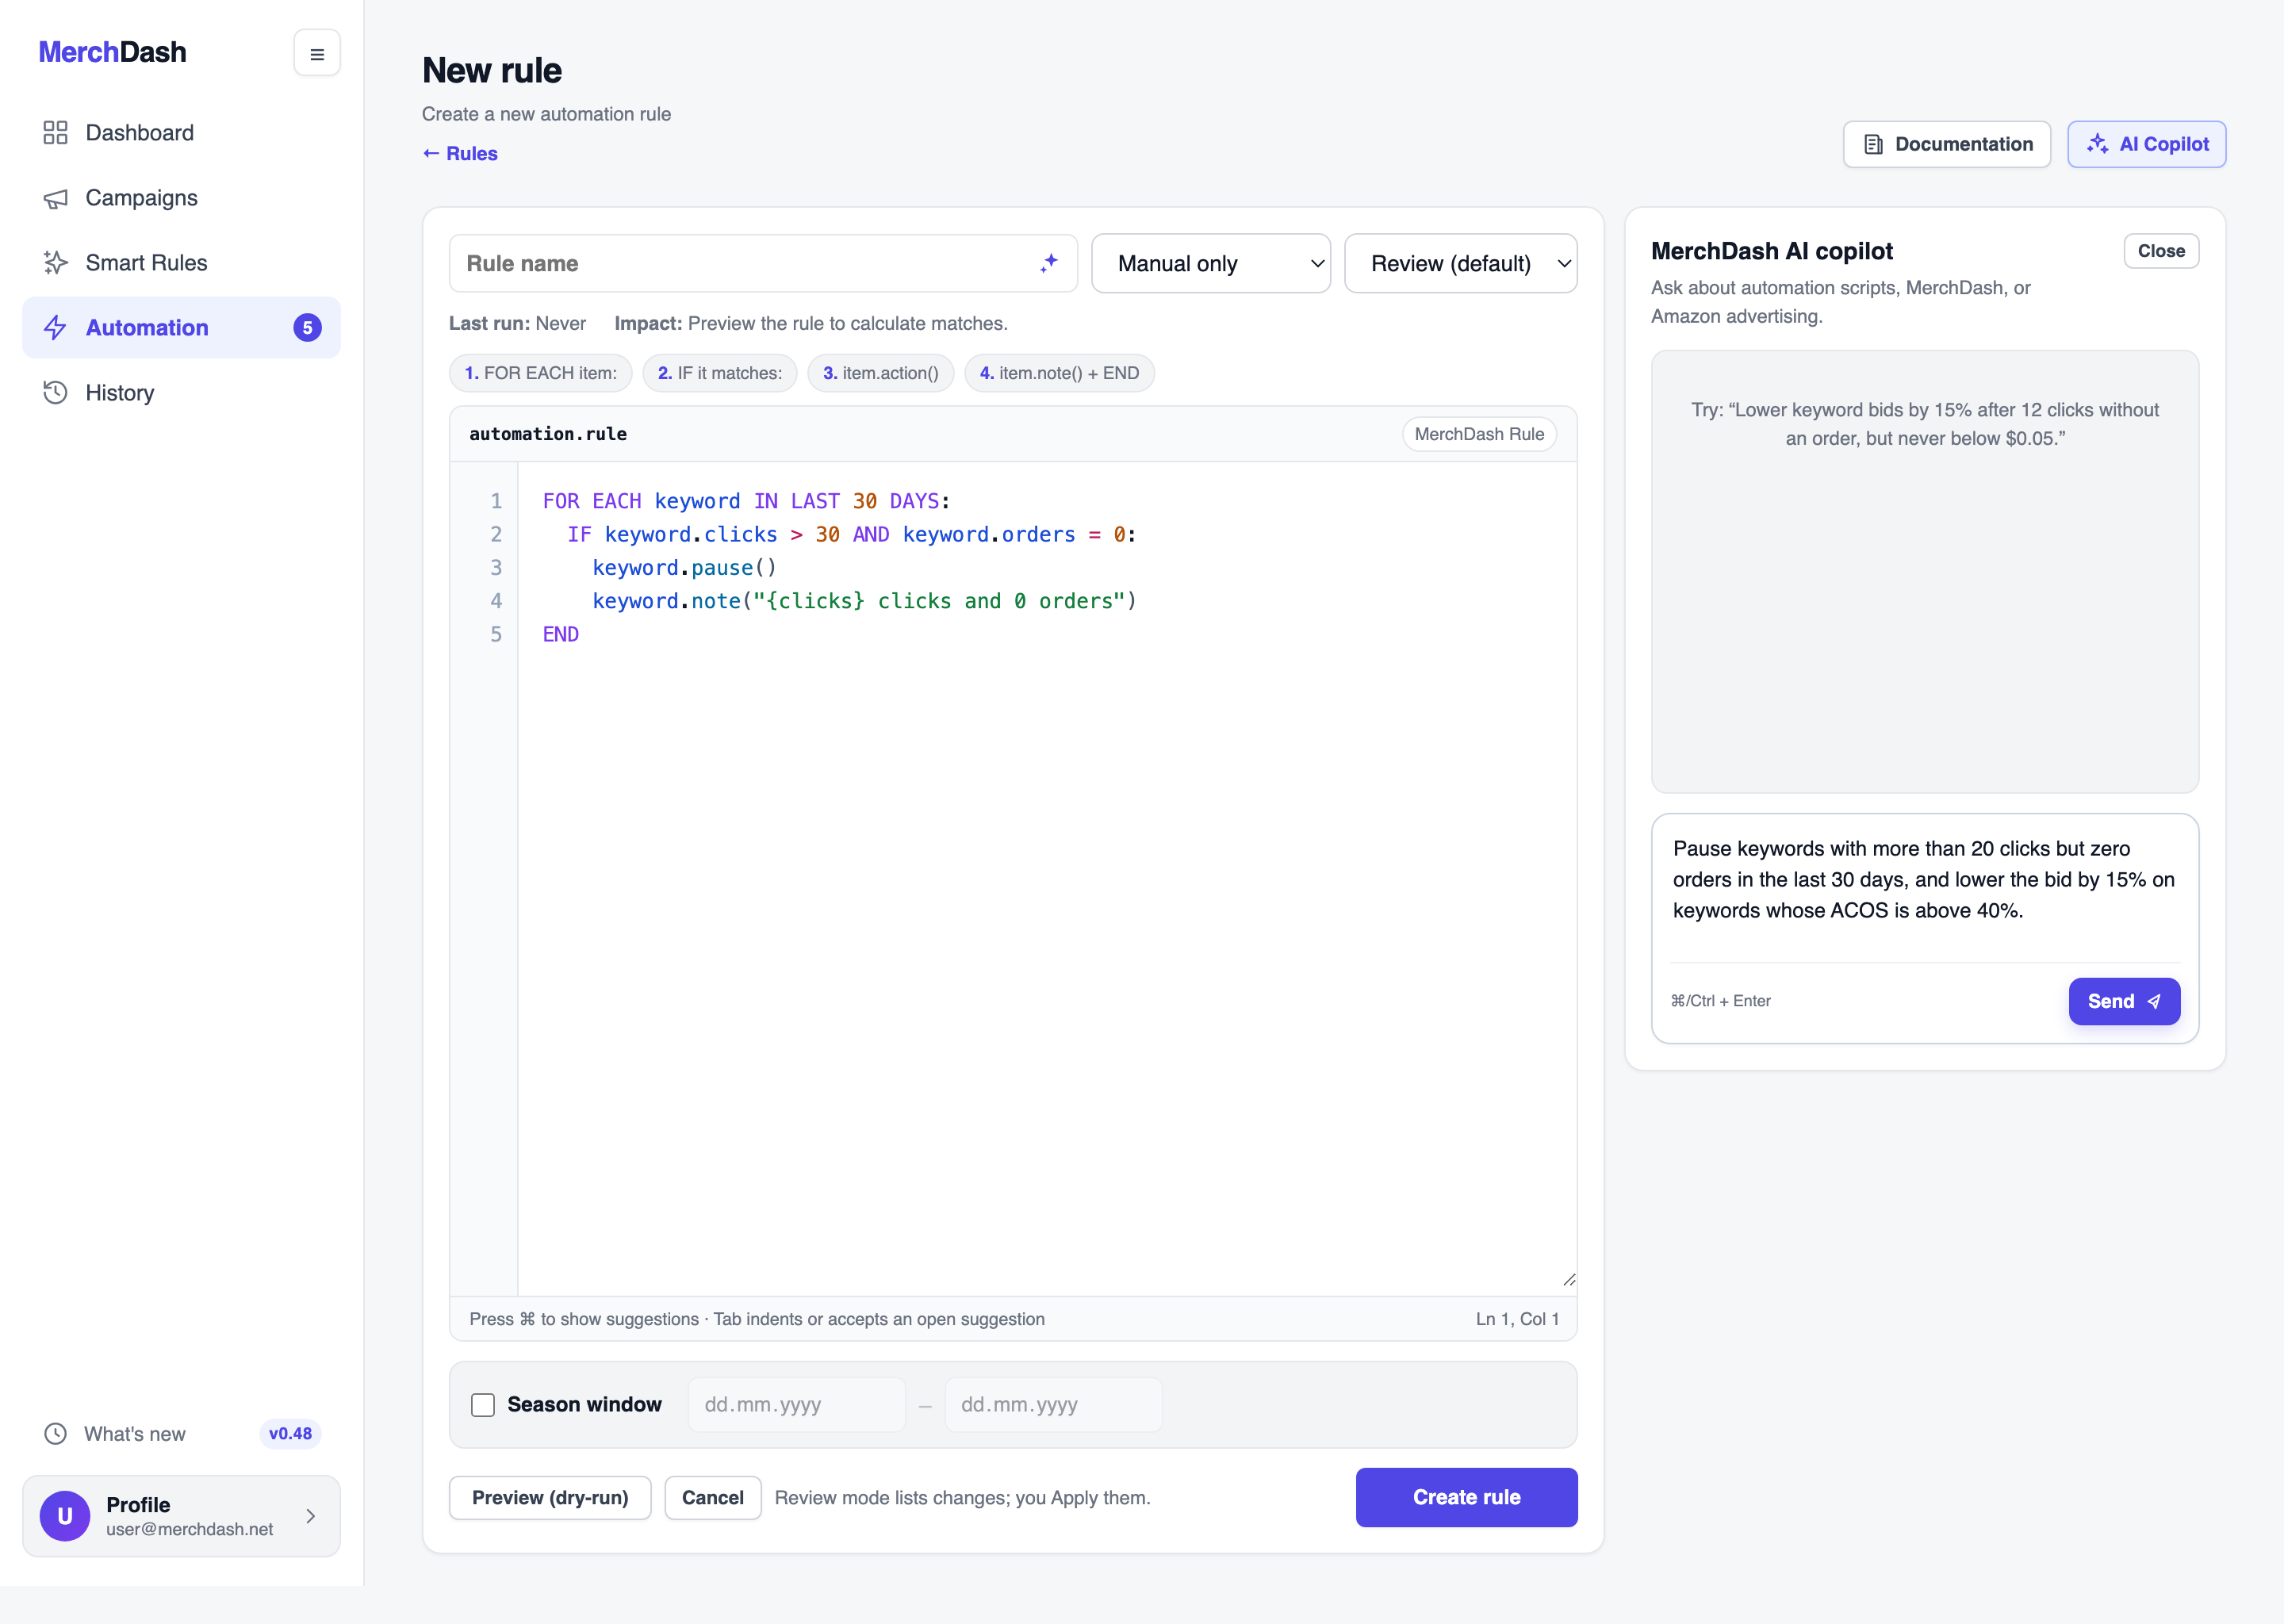Image resolution: width=2284 pixels, height=1624 pixels.
Task: Click the '⌘/Ctrl + Enter' shortcut hint
Action: click(1721, 1001)
